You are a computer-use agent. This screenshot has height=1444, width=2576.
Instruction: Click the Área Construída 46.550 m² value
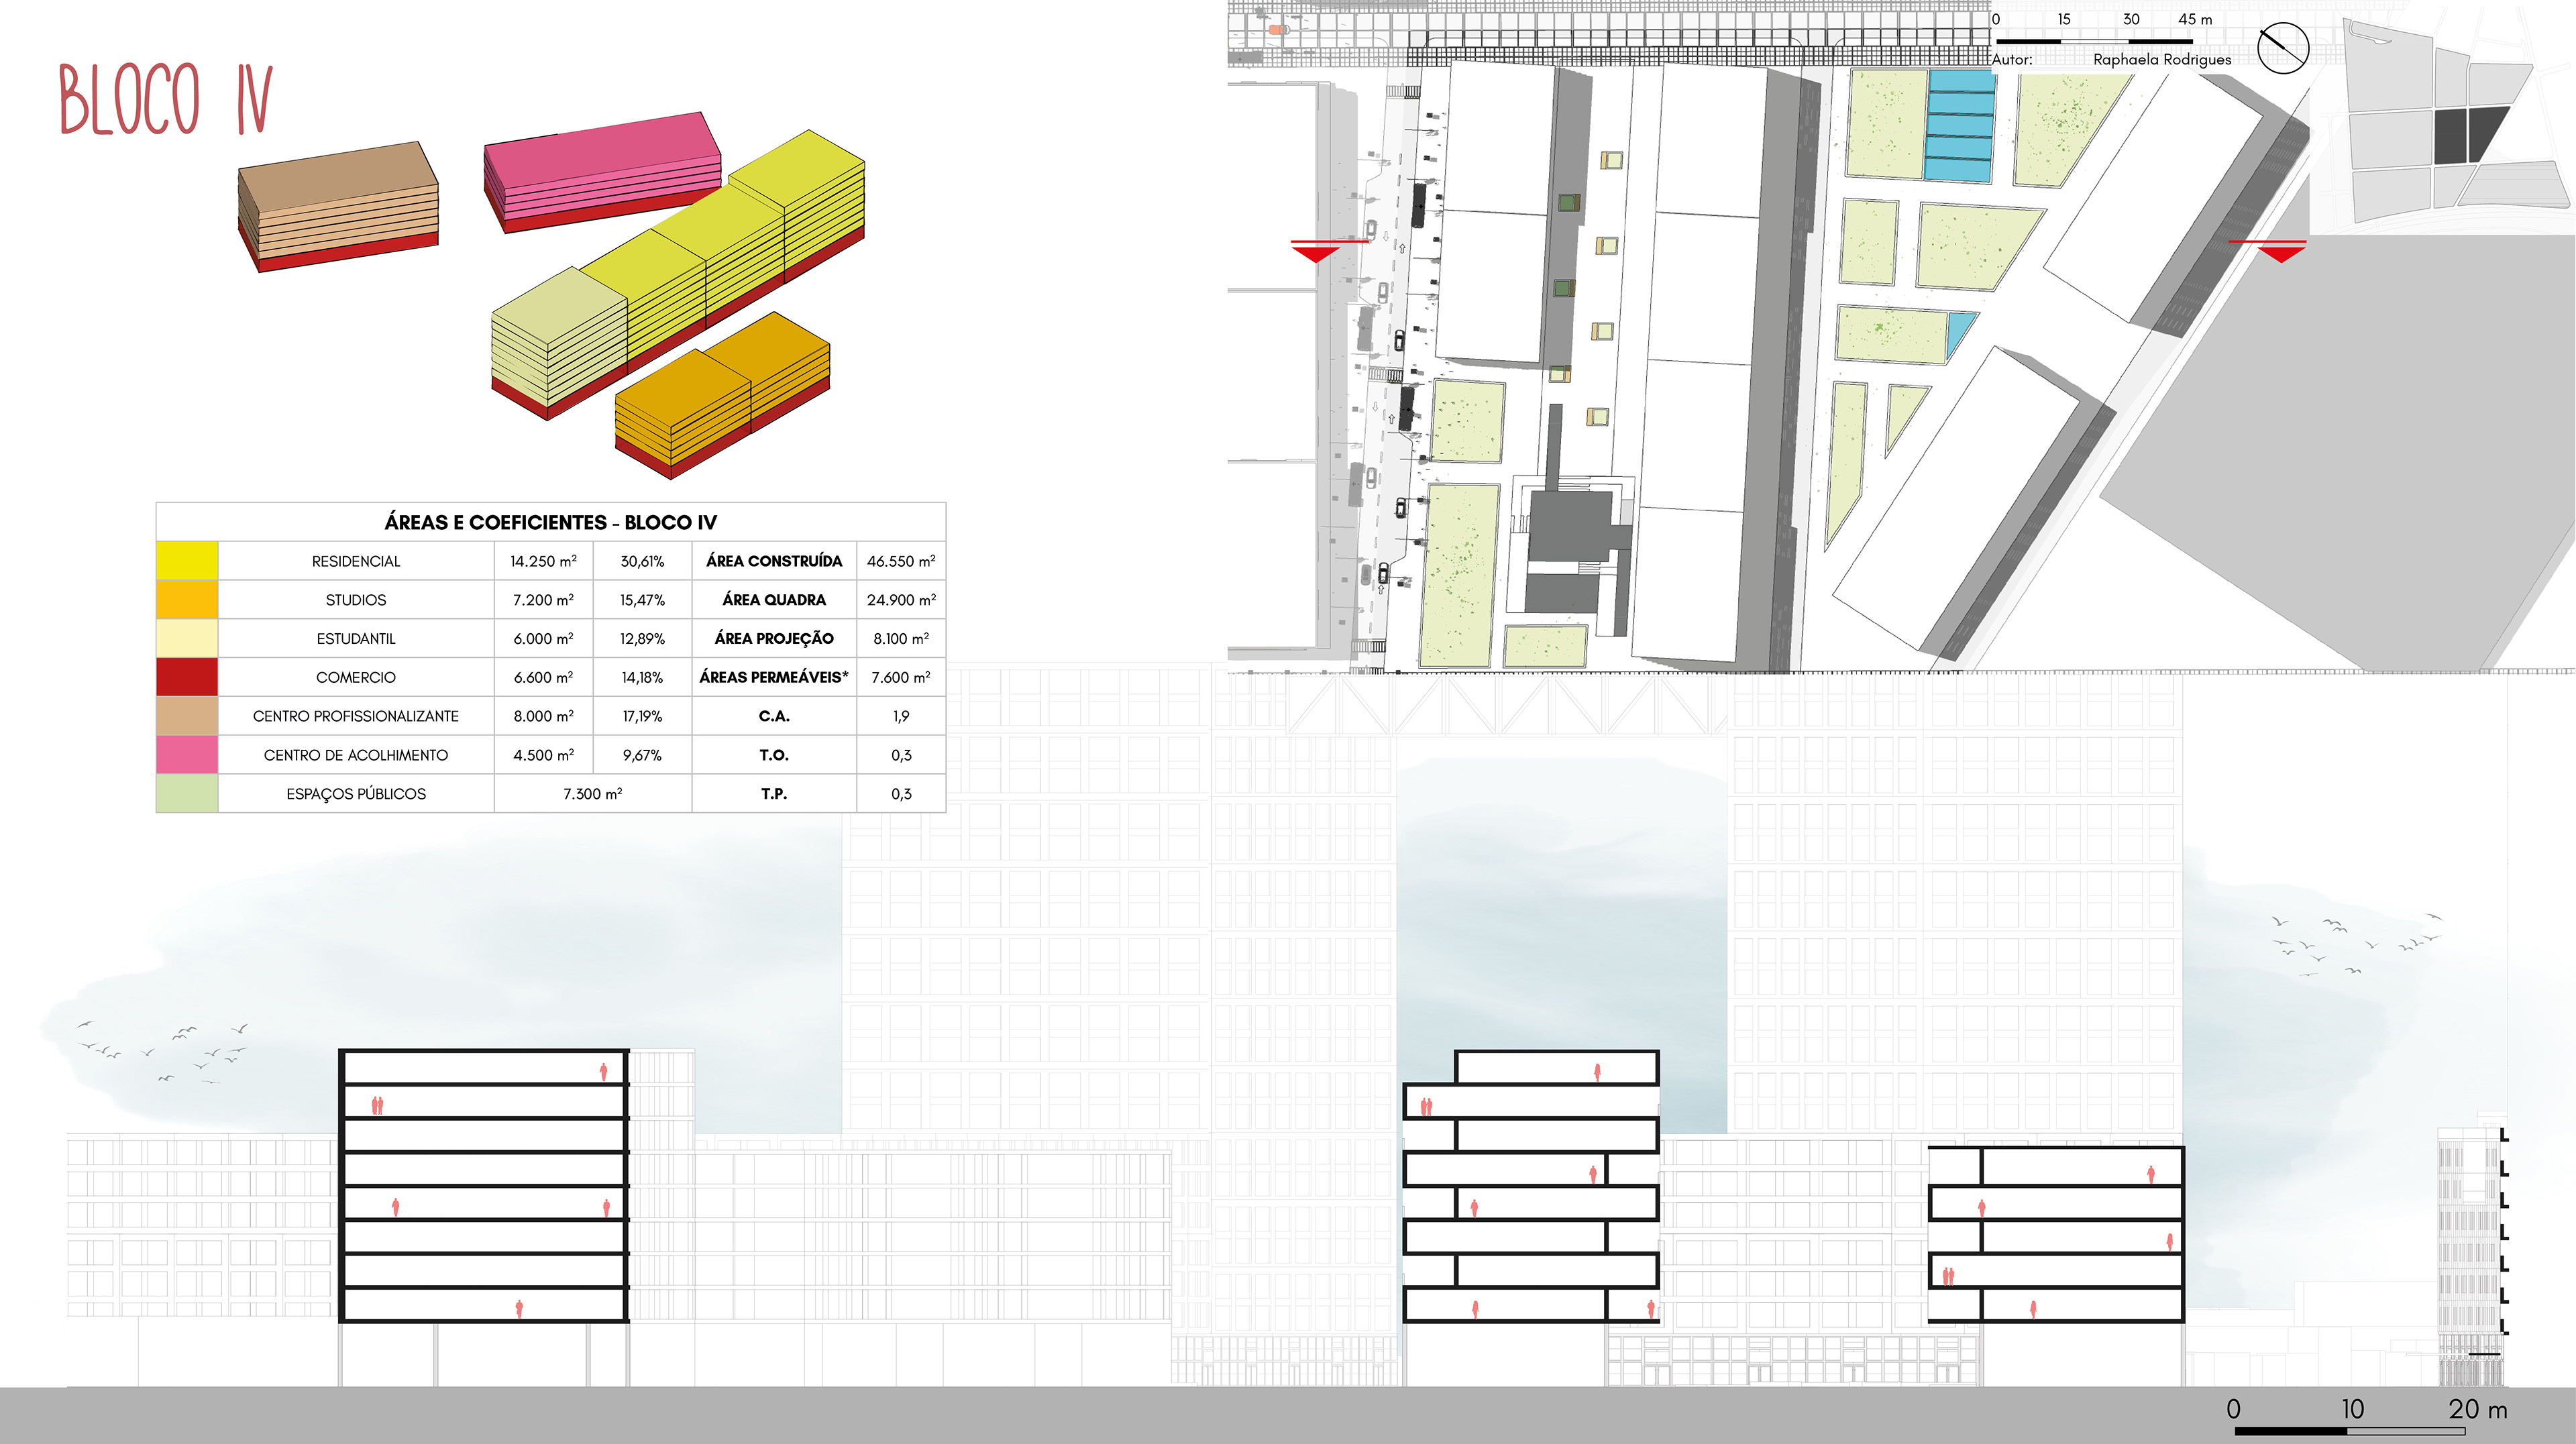point(900,561)
